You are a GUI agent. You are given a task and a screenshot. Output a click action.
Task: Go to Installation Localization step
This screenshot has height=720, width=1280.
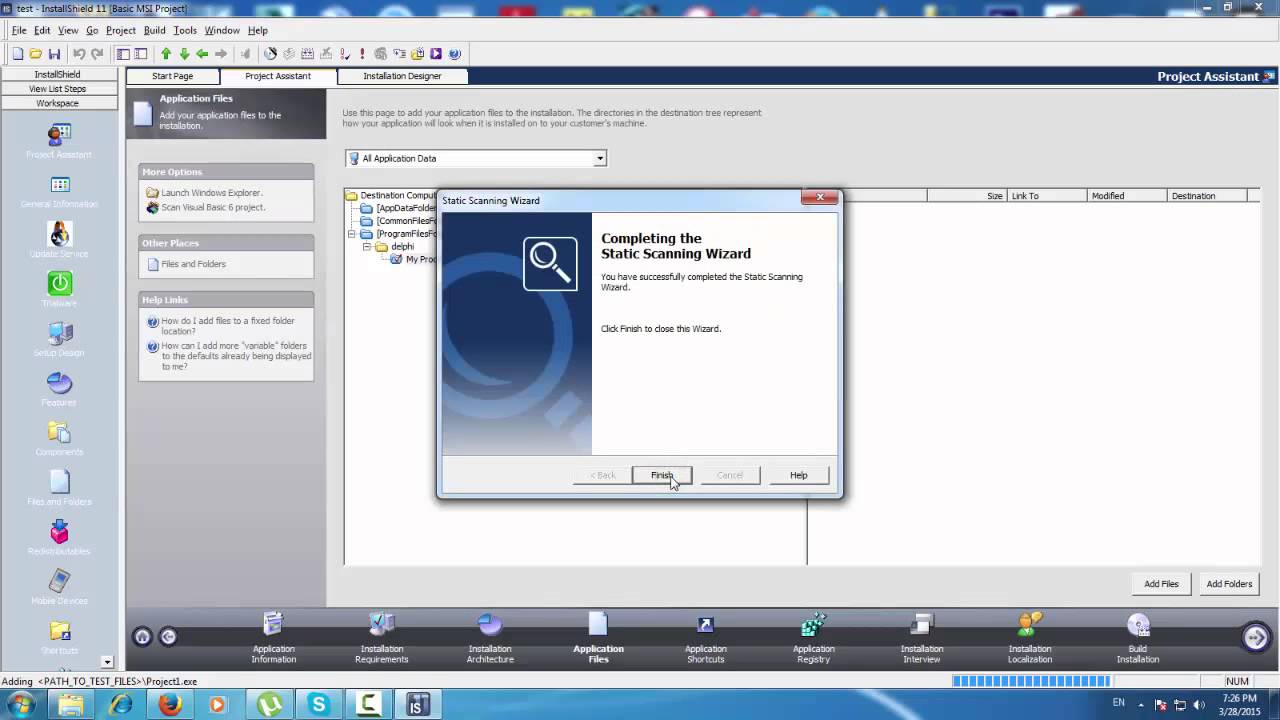[x=1029, y=638]
